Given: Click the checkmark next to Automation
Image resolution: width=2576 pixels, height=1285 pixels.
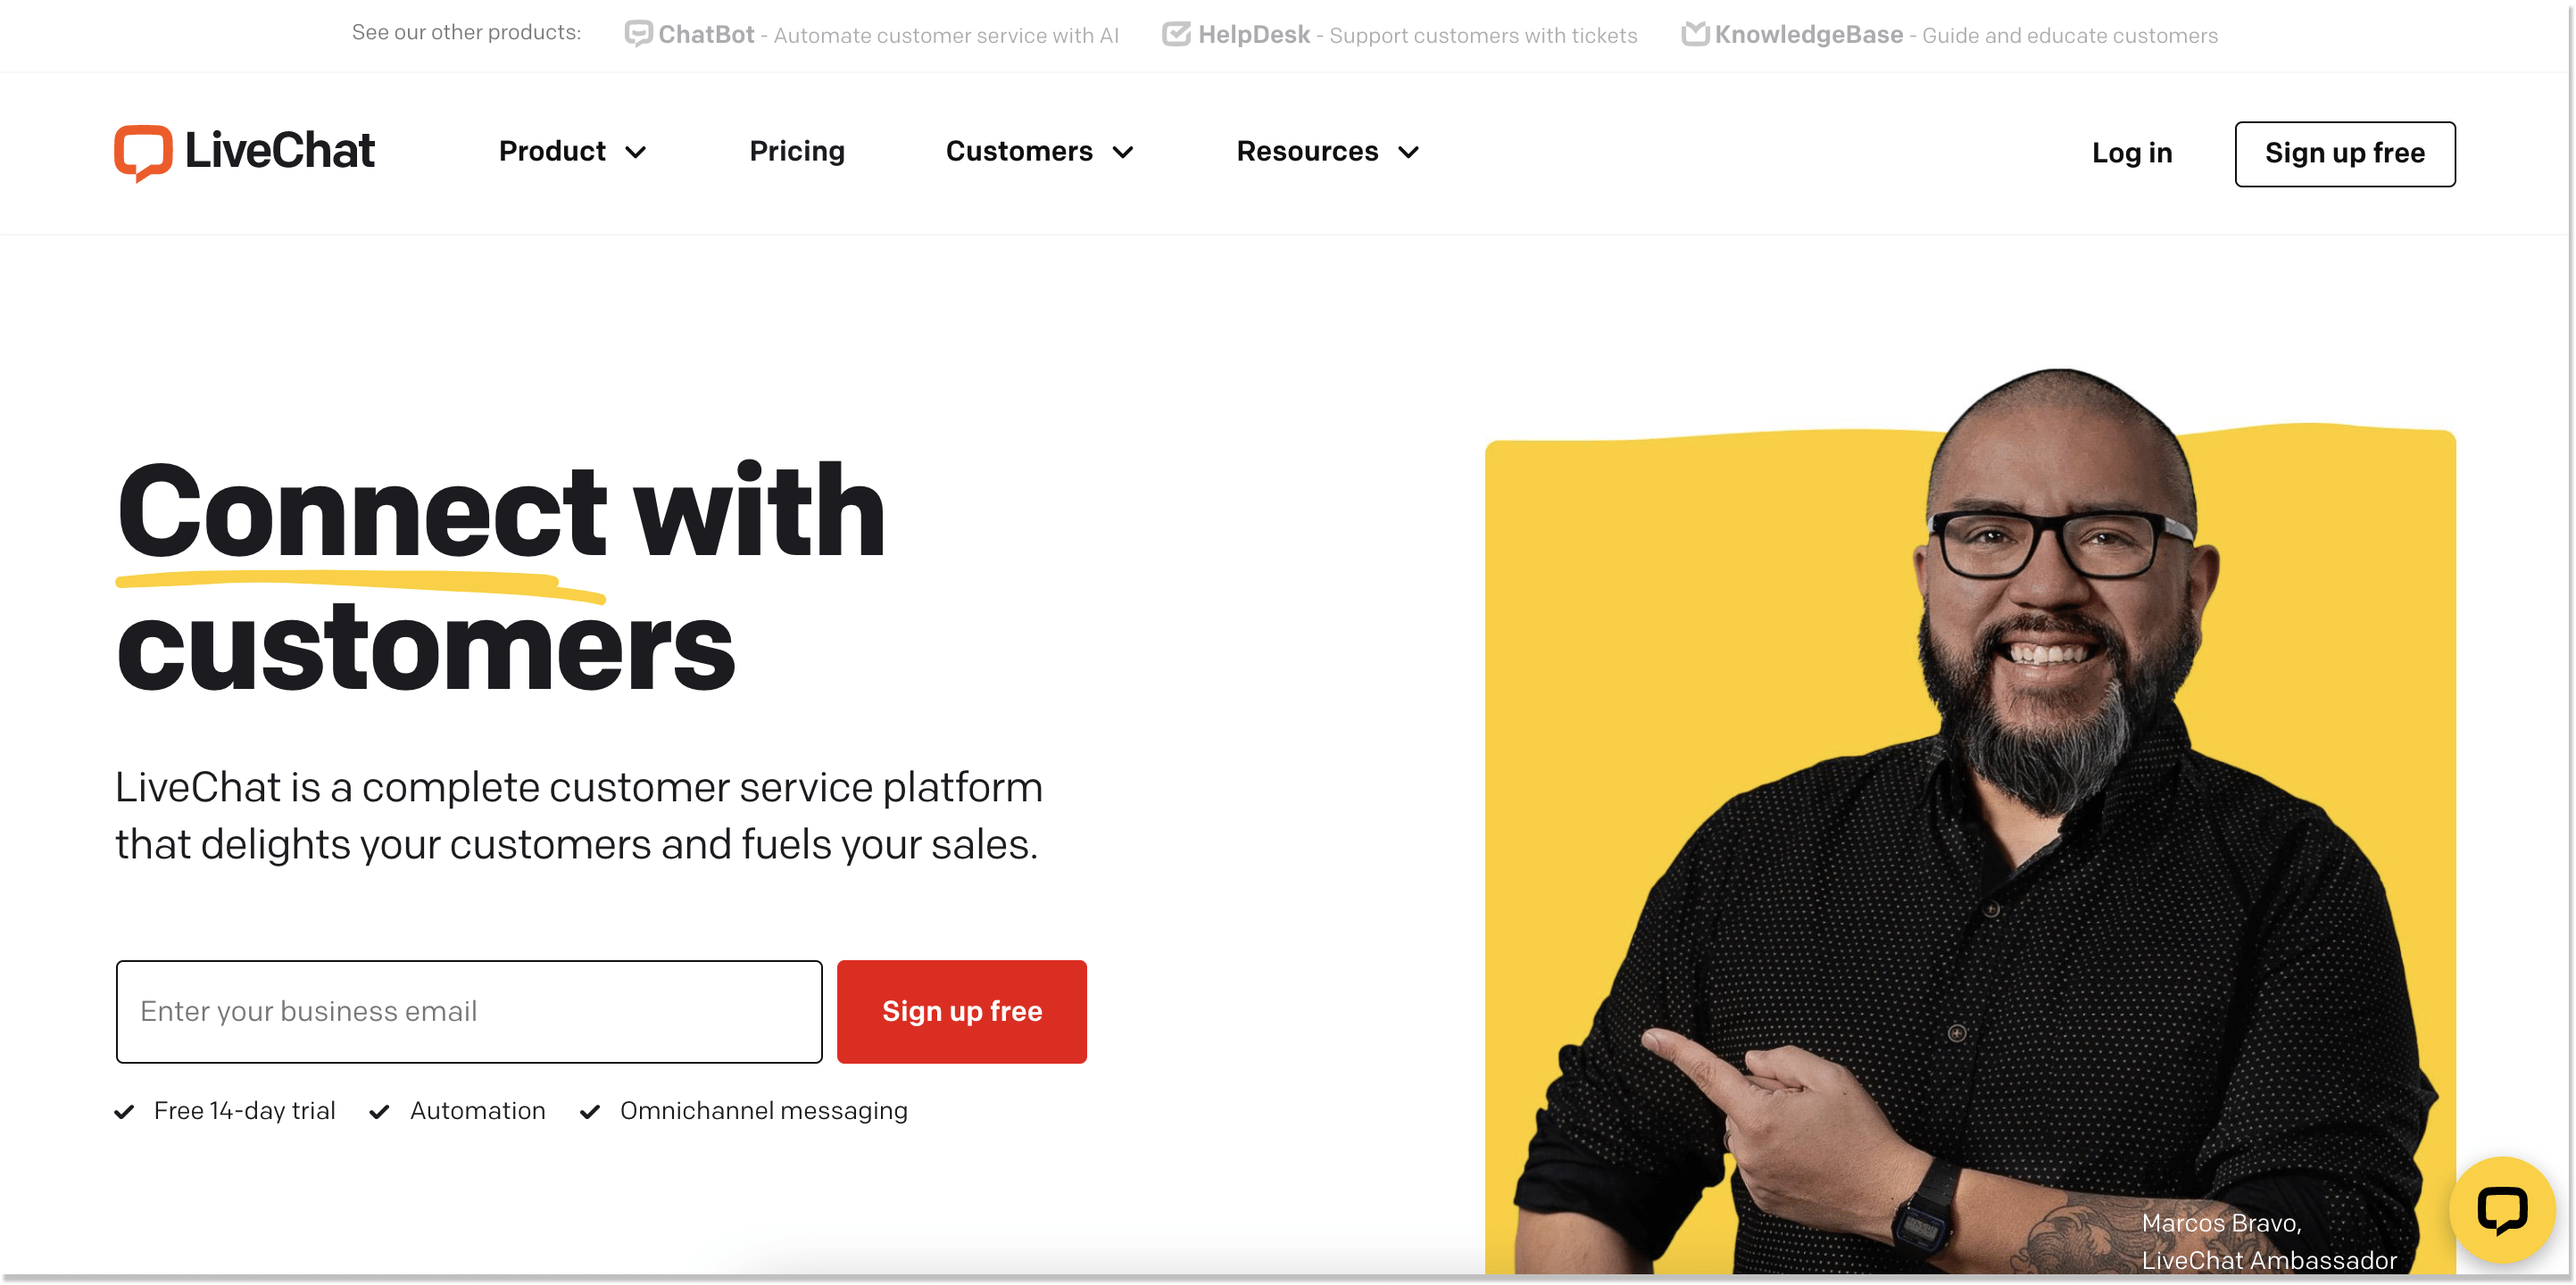Looking at the screenshot, I should click(x=379, y=1112).
